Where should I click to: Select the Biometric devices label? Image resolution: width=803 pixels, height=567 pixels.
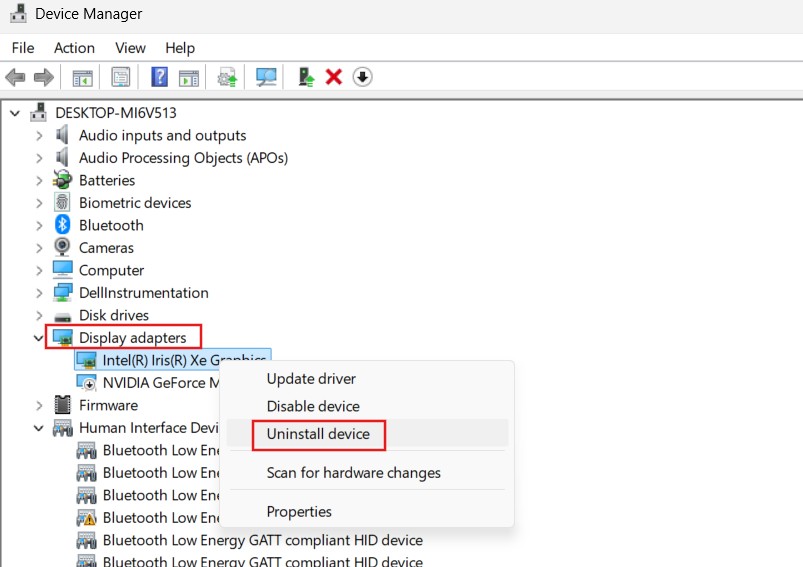coord(135,202)
